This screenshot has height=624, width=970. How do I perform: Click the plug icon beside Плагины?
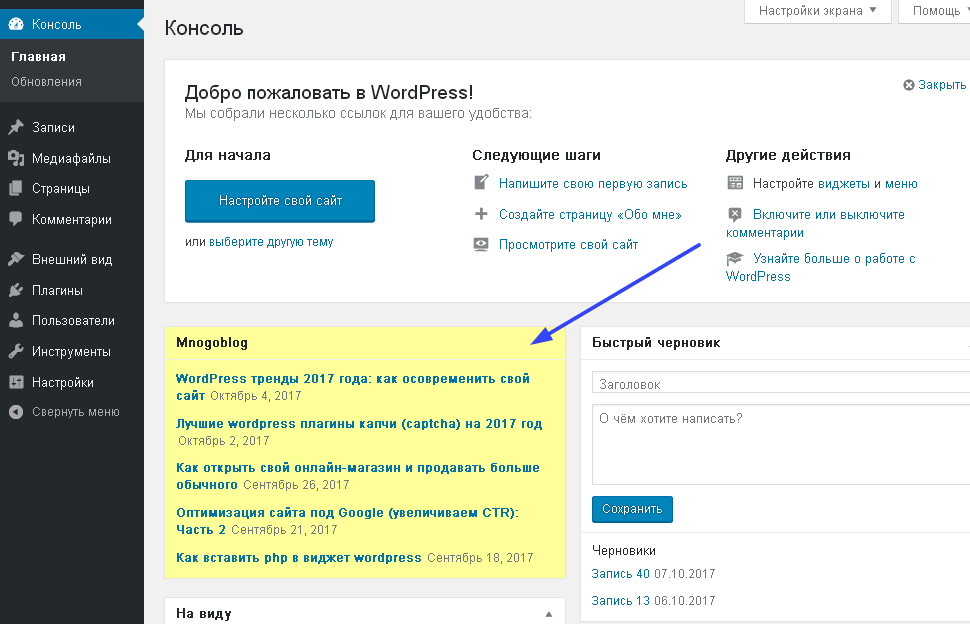pyautogui.click(x=16, y=290)
